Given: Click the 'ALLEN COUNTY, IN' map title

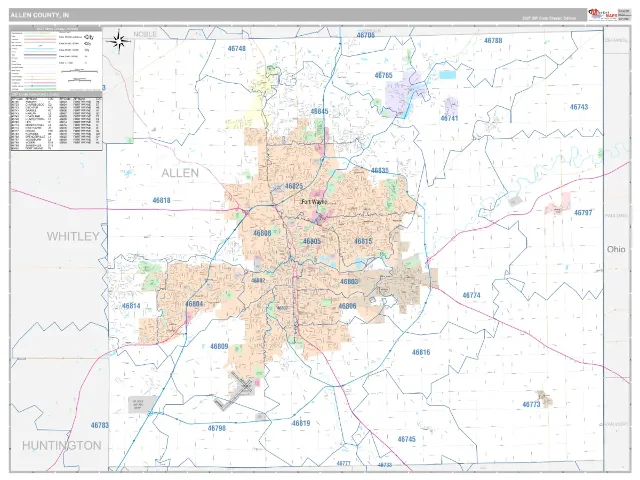Looking at the screenshot, I should point(40,15).
